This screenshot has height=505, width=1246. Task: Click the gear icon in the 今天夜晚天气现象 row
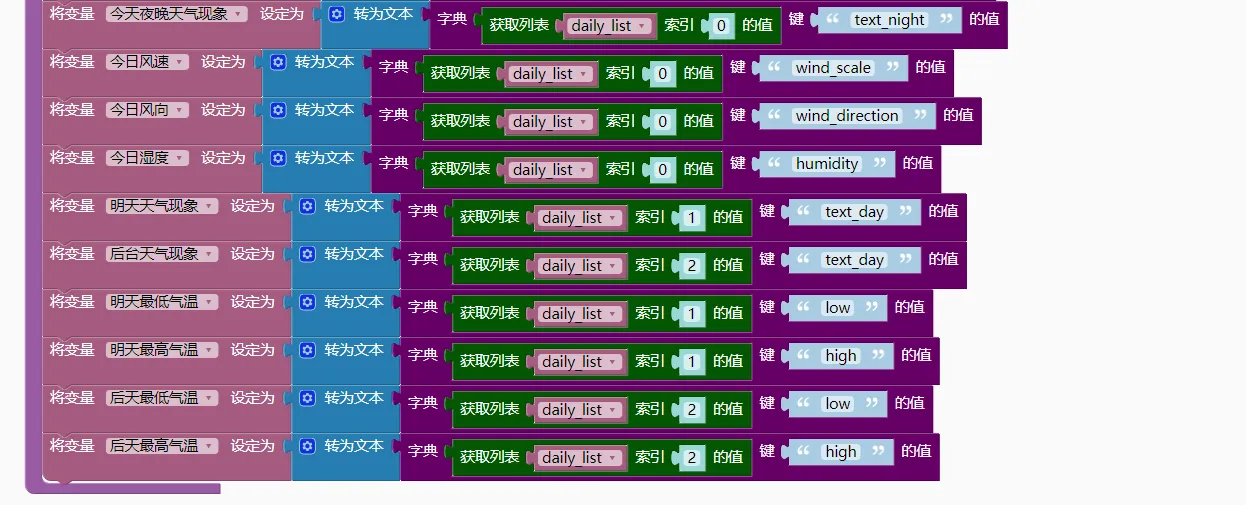(x=337, y=14)
